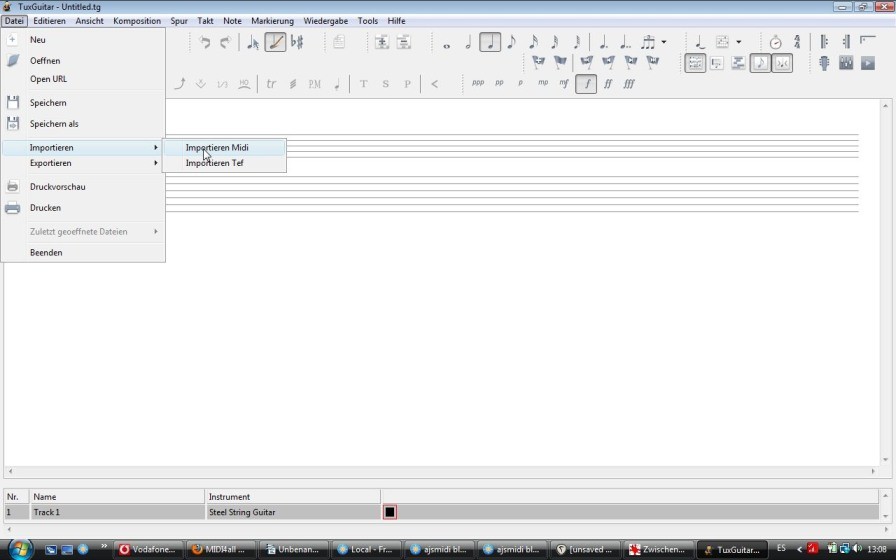Viewport: 896px width, 560px height.
Task: Click Open URL menu entry
Action: (83, 79)
